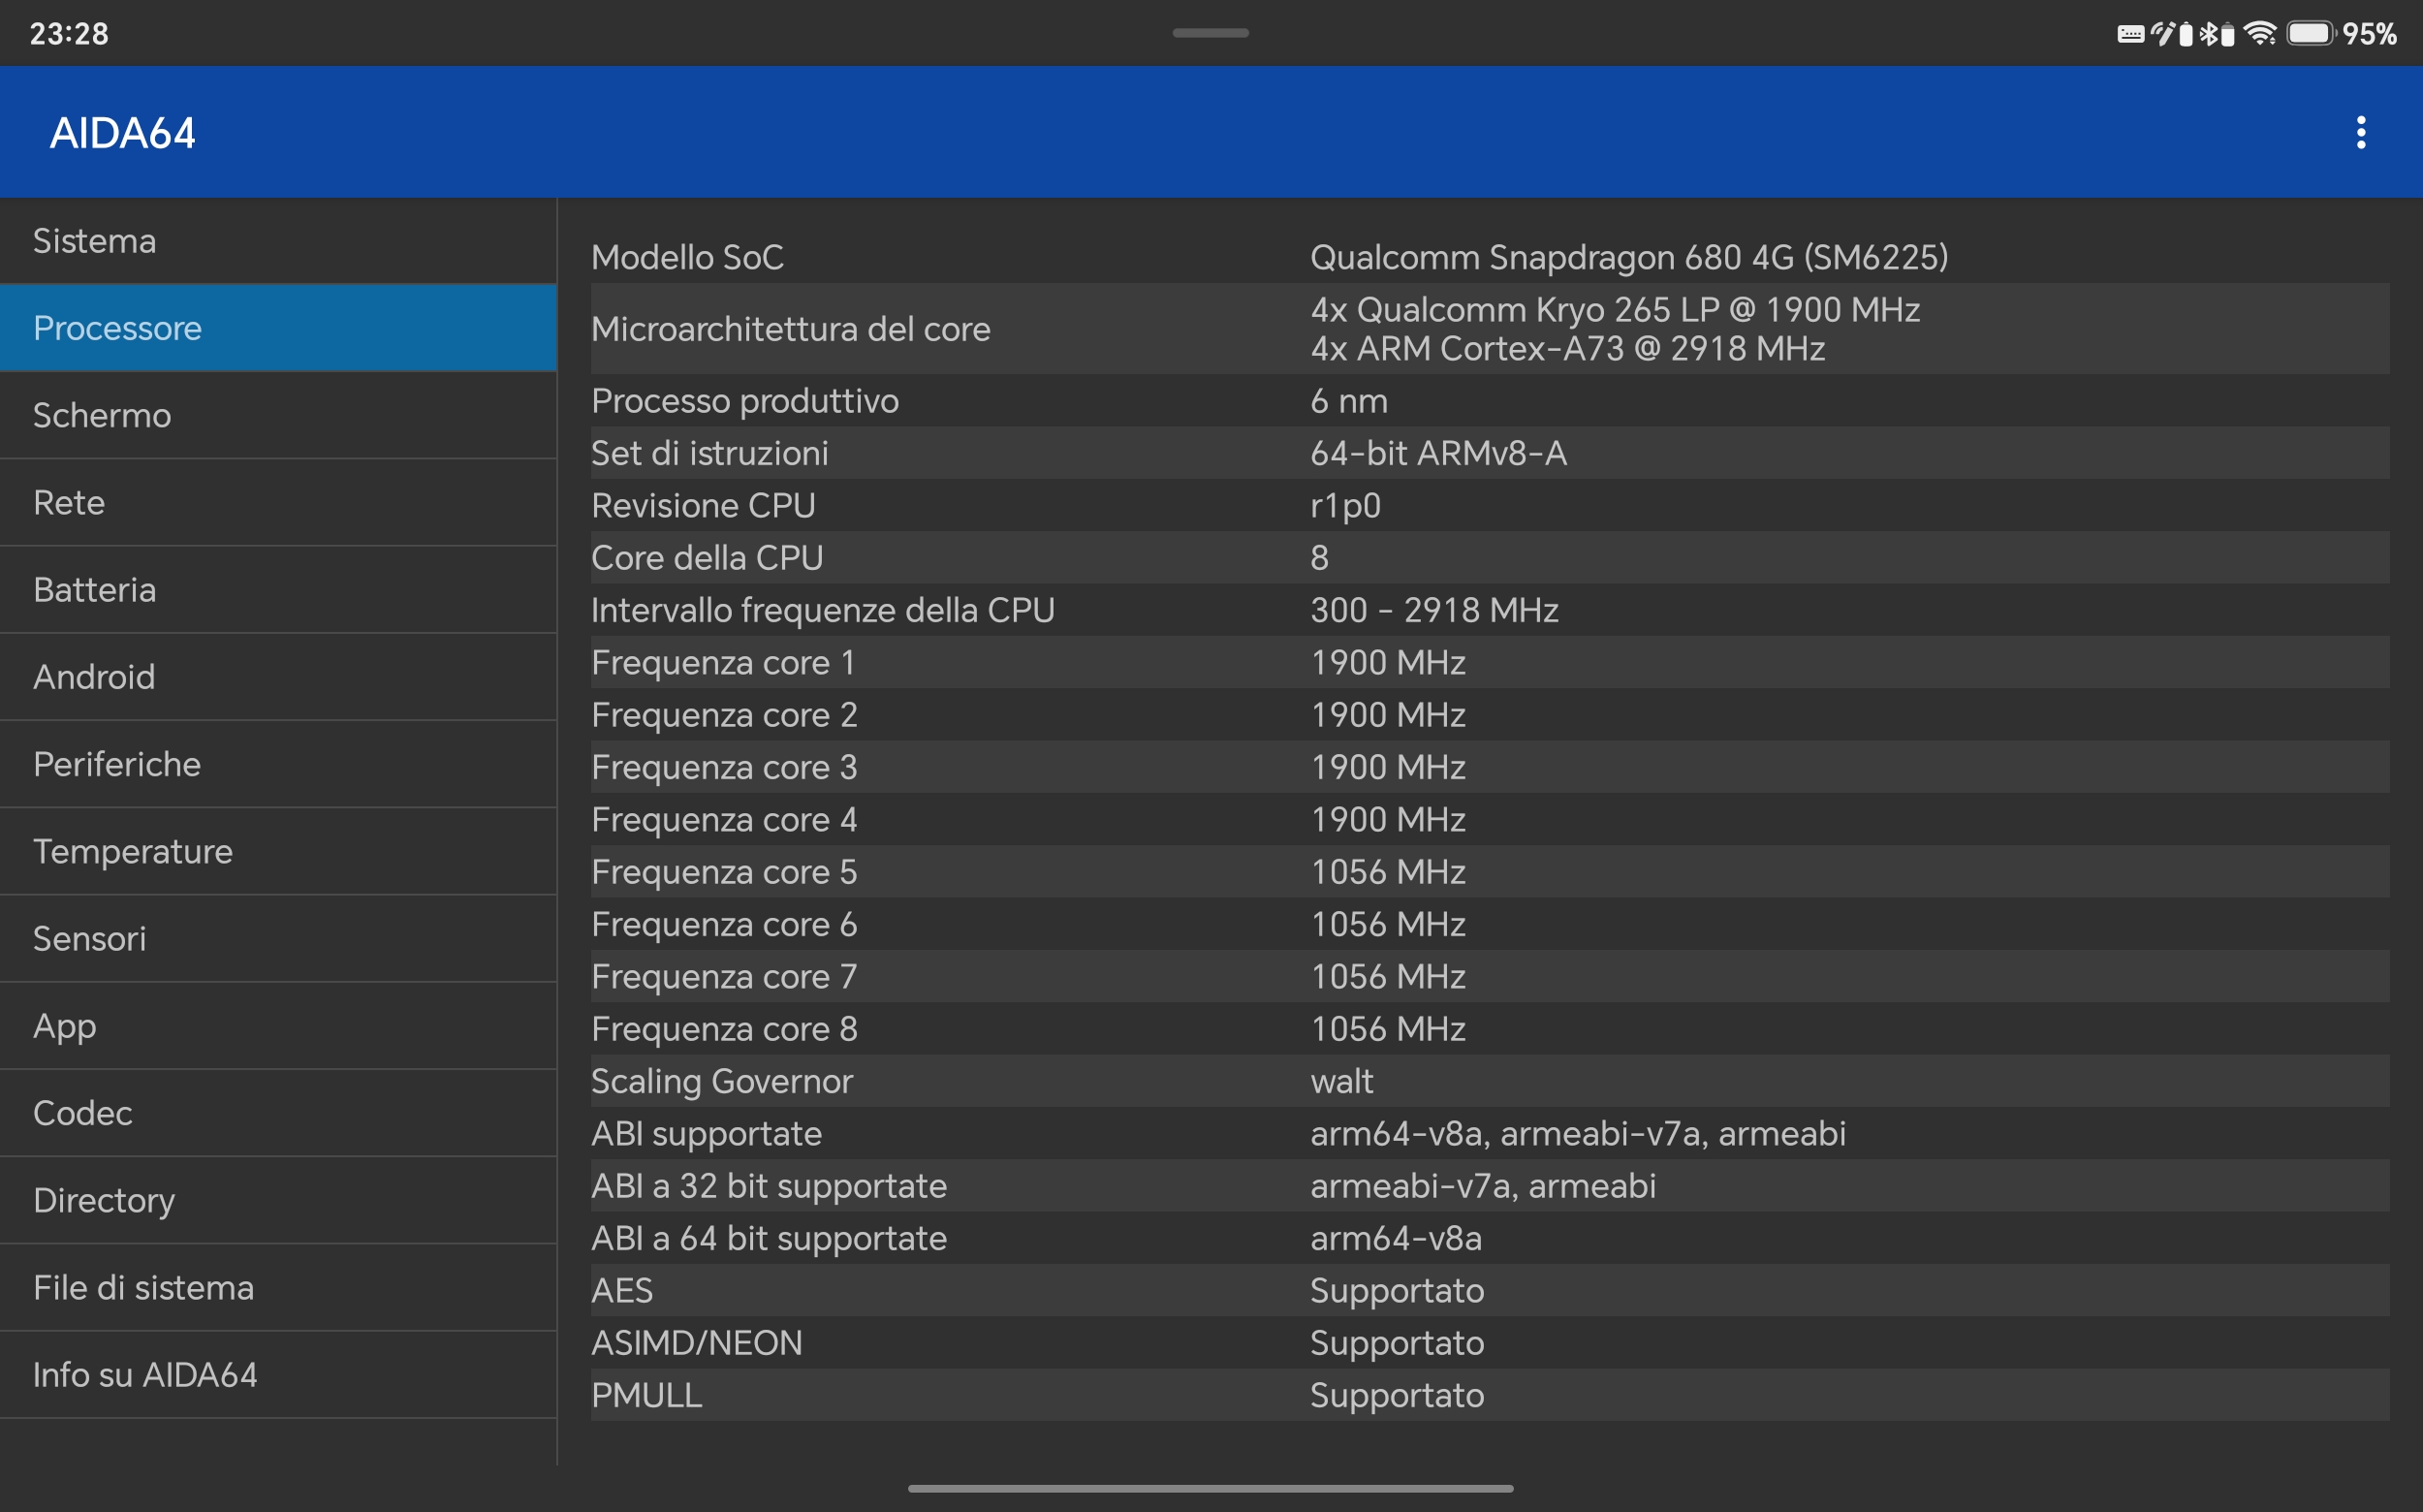Select the Modello SoC row label
2423x1512 pixels.
coord(687,257)
